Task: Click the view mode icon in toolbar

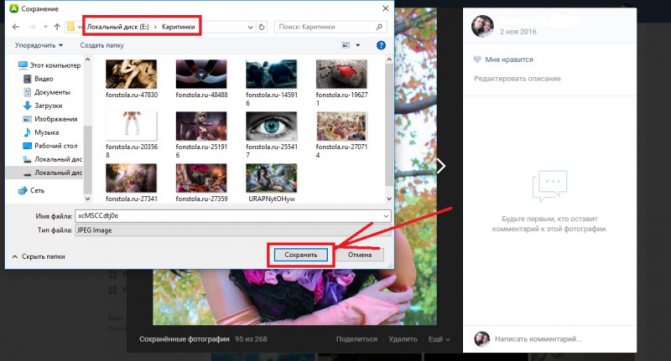Action: (346, 45)
